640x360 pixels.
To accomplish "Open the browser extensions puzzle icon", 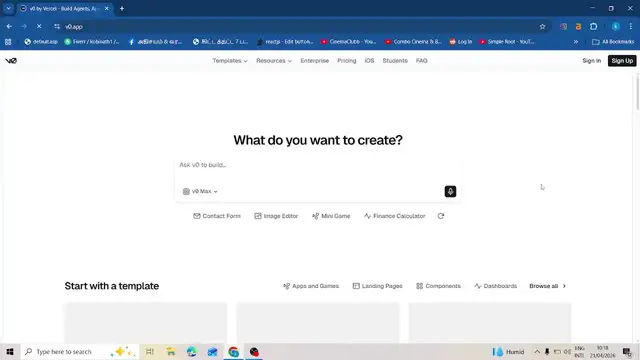I will click(x=593, y=27).
